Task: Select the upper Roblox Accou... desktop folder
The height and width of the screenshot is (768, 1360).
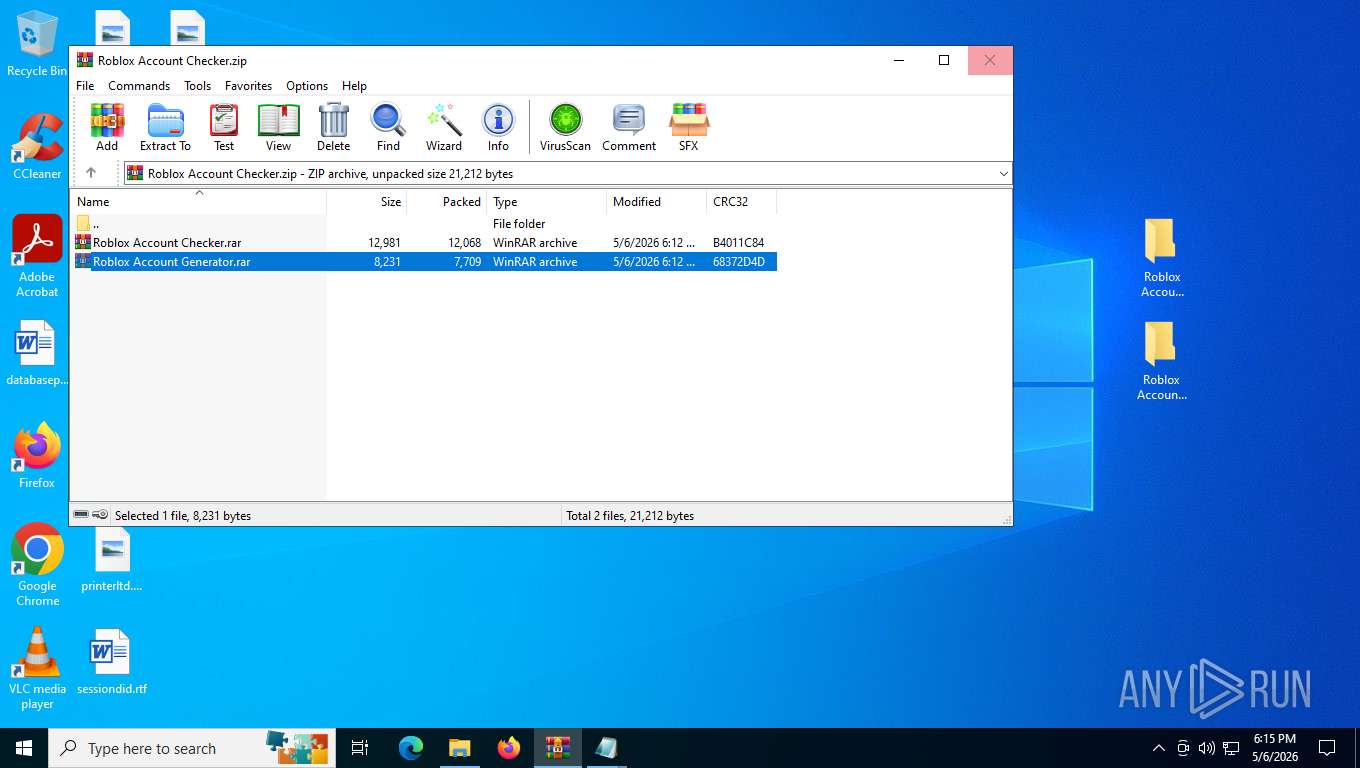Action: coord(1162,257)
